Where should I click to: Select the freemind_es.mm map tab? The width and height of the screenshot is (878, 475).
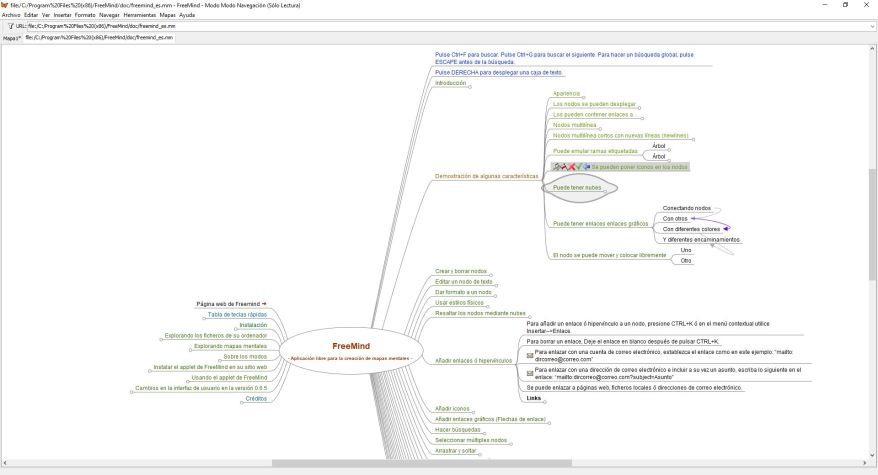tap(99, 38)
